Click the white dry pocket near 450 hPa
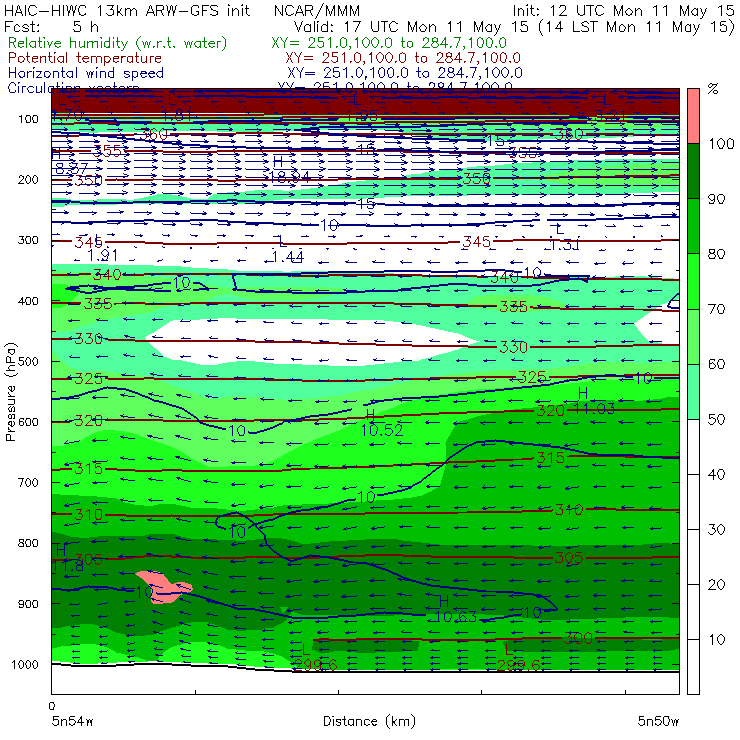Screen dimensions: 740x740 tap(311, 341)
